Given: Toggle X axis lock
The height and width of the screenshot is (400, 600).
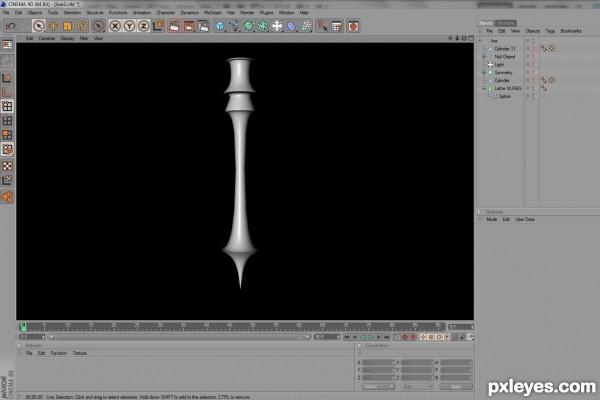Looking at the screenshot, I should tap(115, 26).
